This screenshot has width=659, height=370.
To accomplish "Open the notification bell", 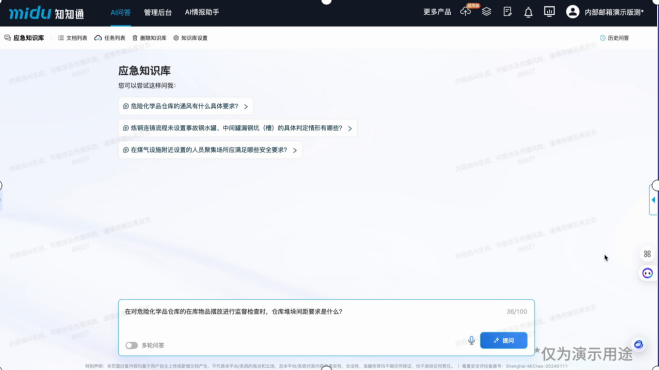I will 528,12.
